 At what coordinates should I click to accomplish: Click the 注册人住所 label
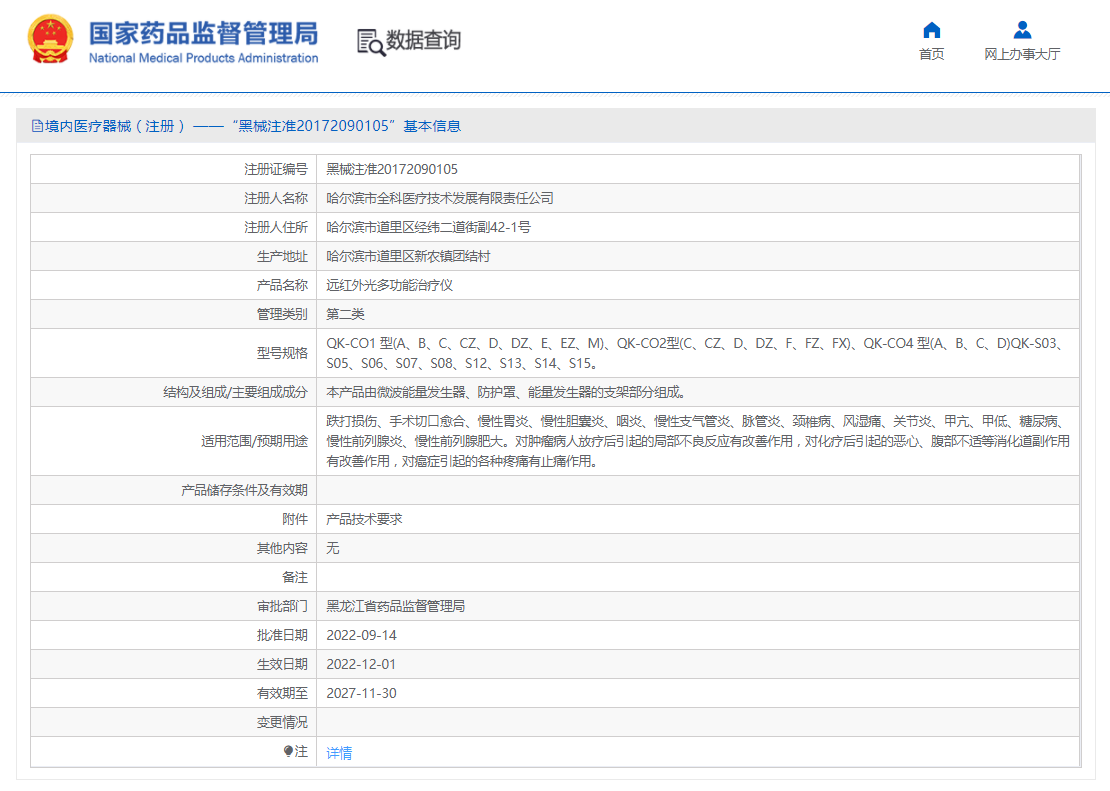(276, 227)
